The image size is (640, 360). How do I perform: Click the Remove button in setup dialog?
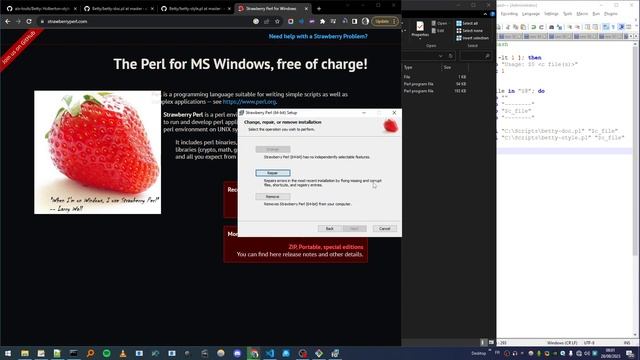click(x=273, y=197)
